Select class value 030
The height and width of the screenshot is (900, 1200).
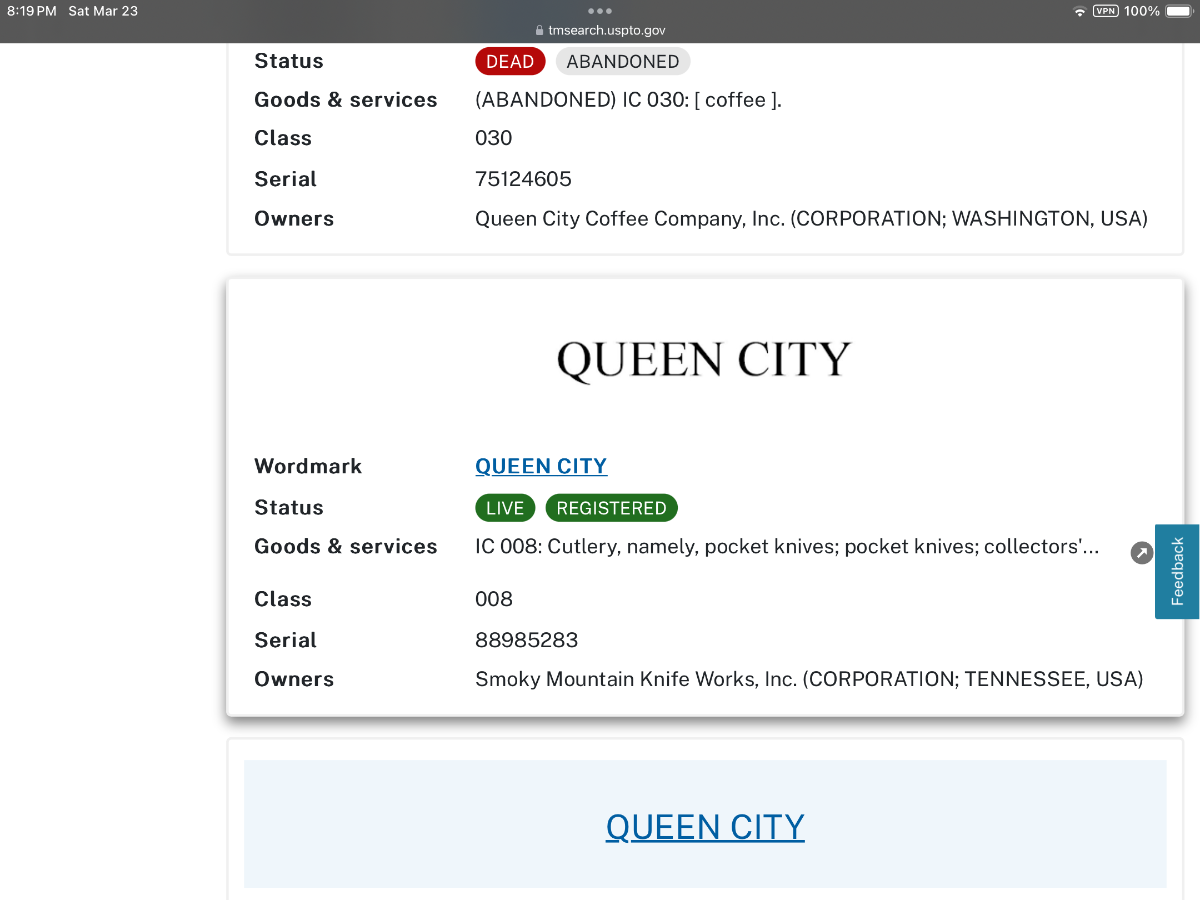point(494,138)
